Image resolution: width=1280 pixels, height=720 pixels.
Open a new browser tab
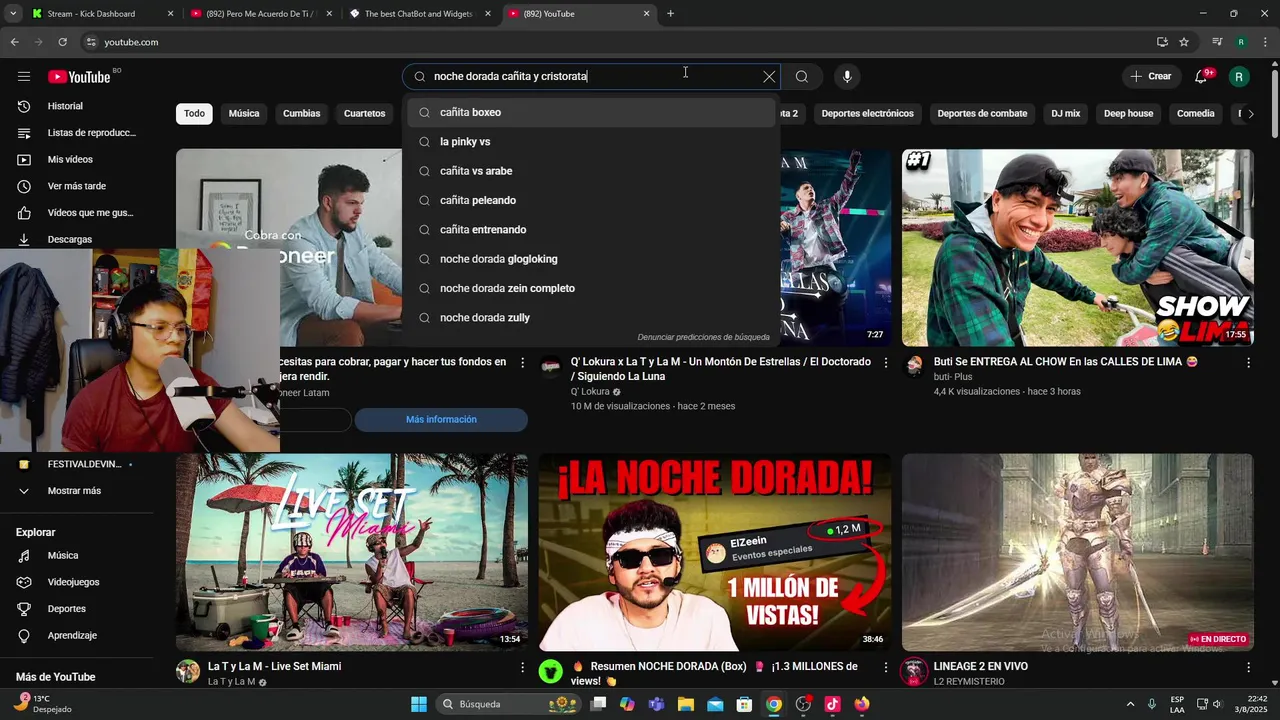[671, 14]
